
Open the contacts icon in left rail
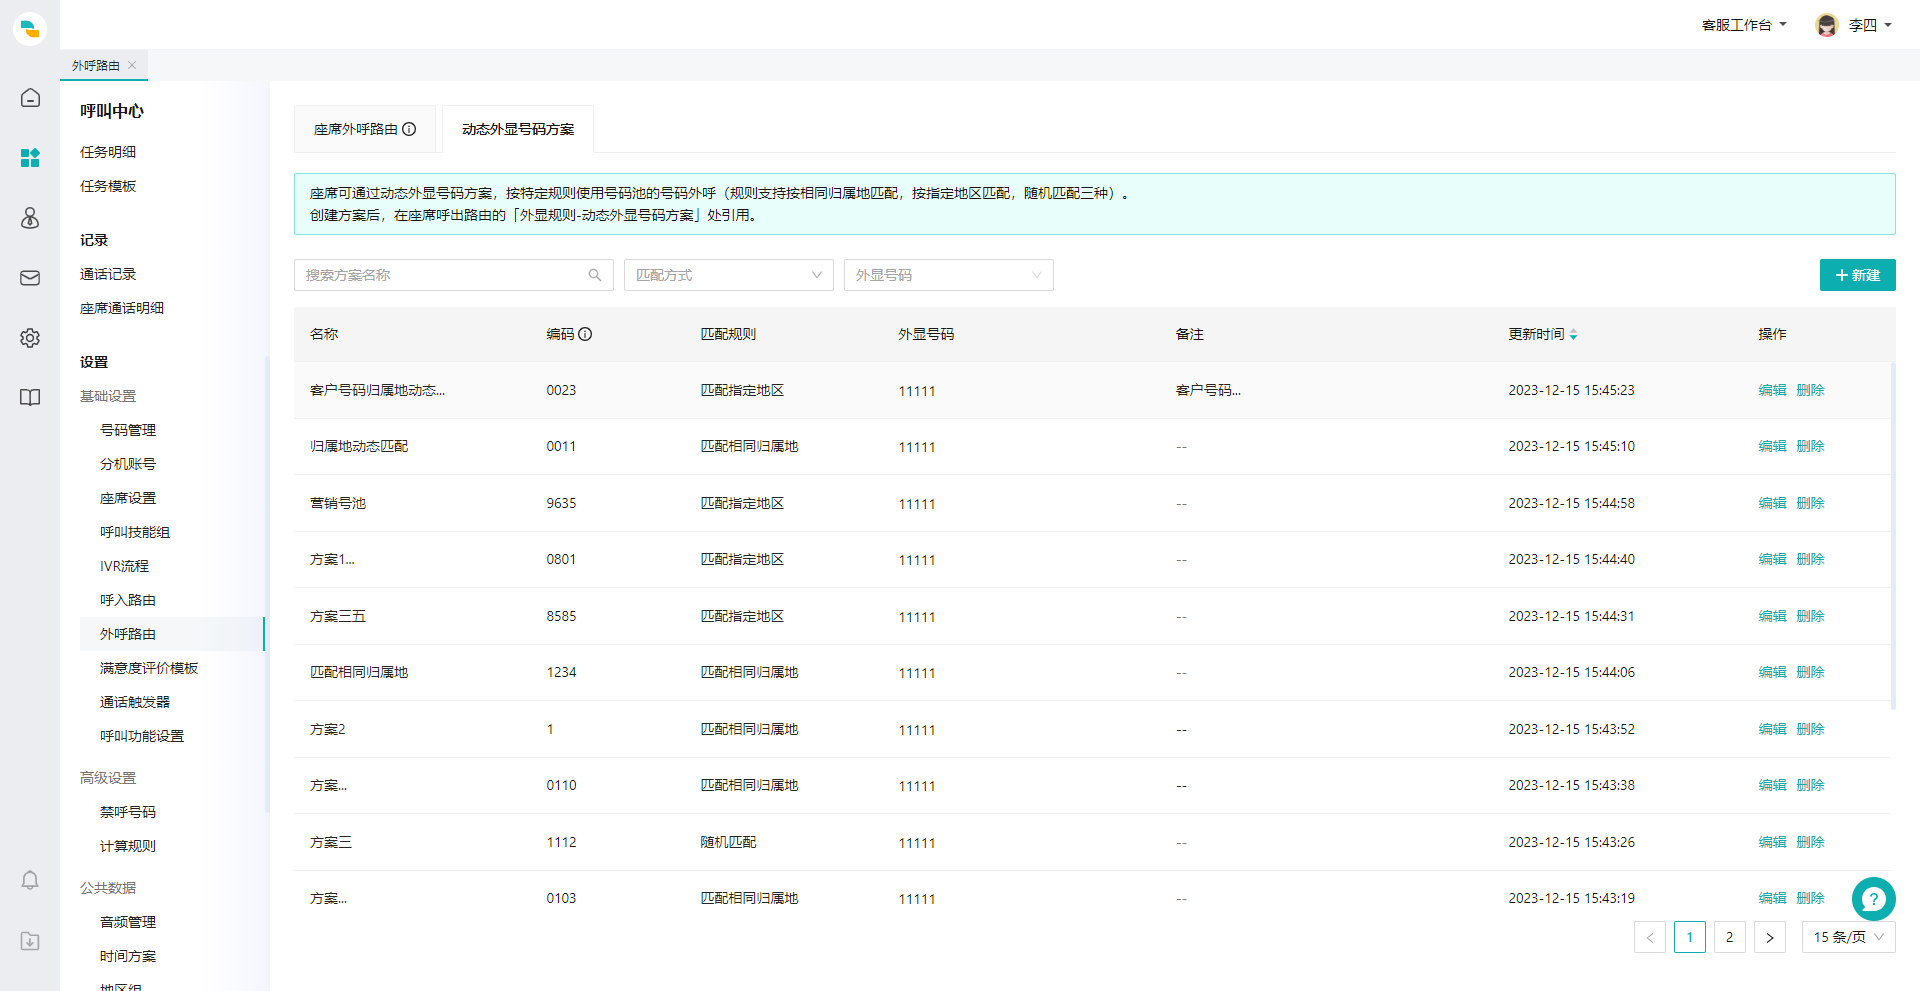pyautogui.click(x=30, y=217)
